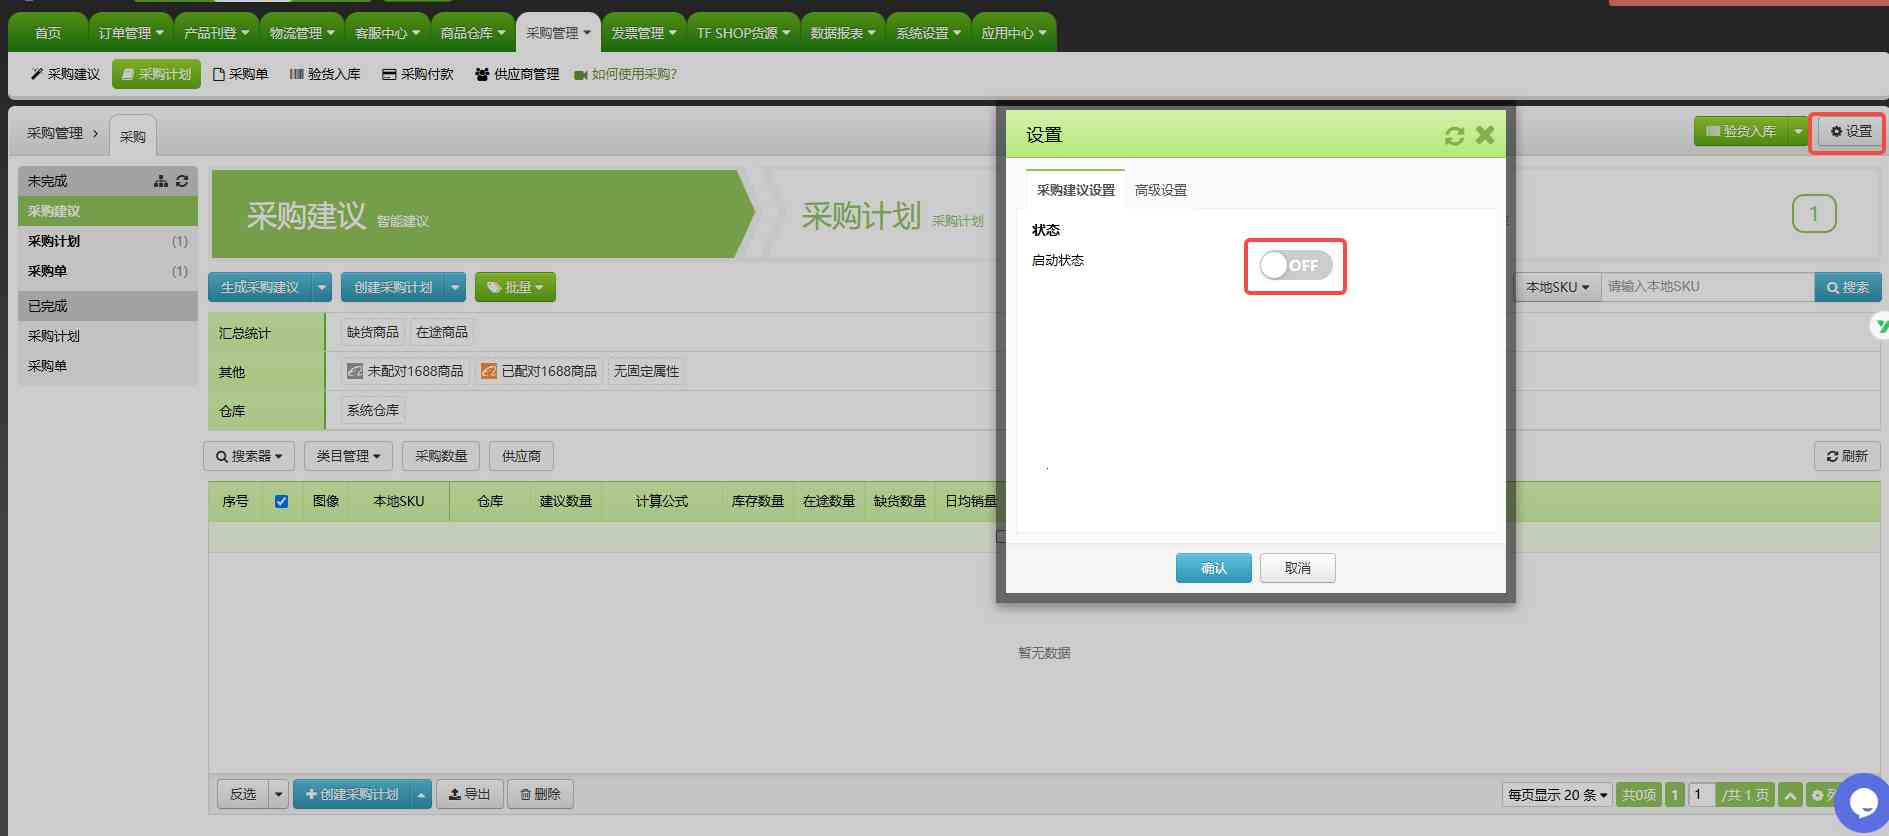Open the 订单管理 menu
The width and height of the screenshot is (1889, 836).
[x=131, y=33]
